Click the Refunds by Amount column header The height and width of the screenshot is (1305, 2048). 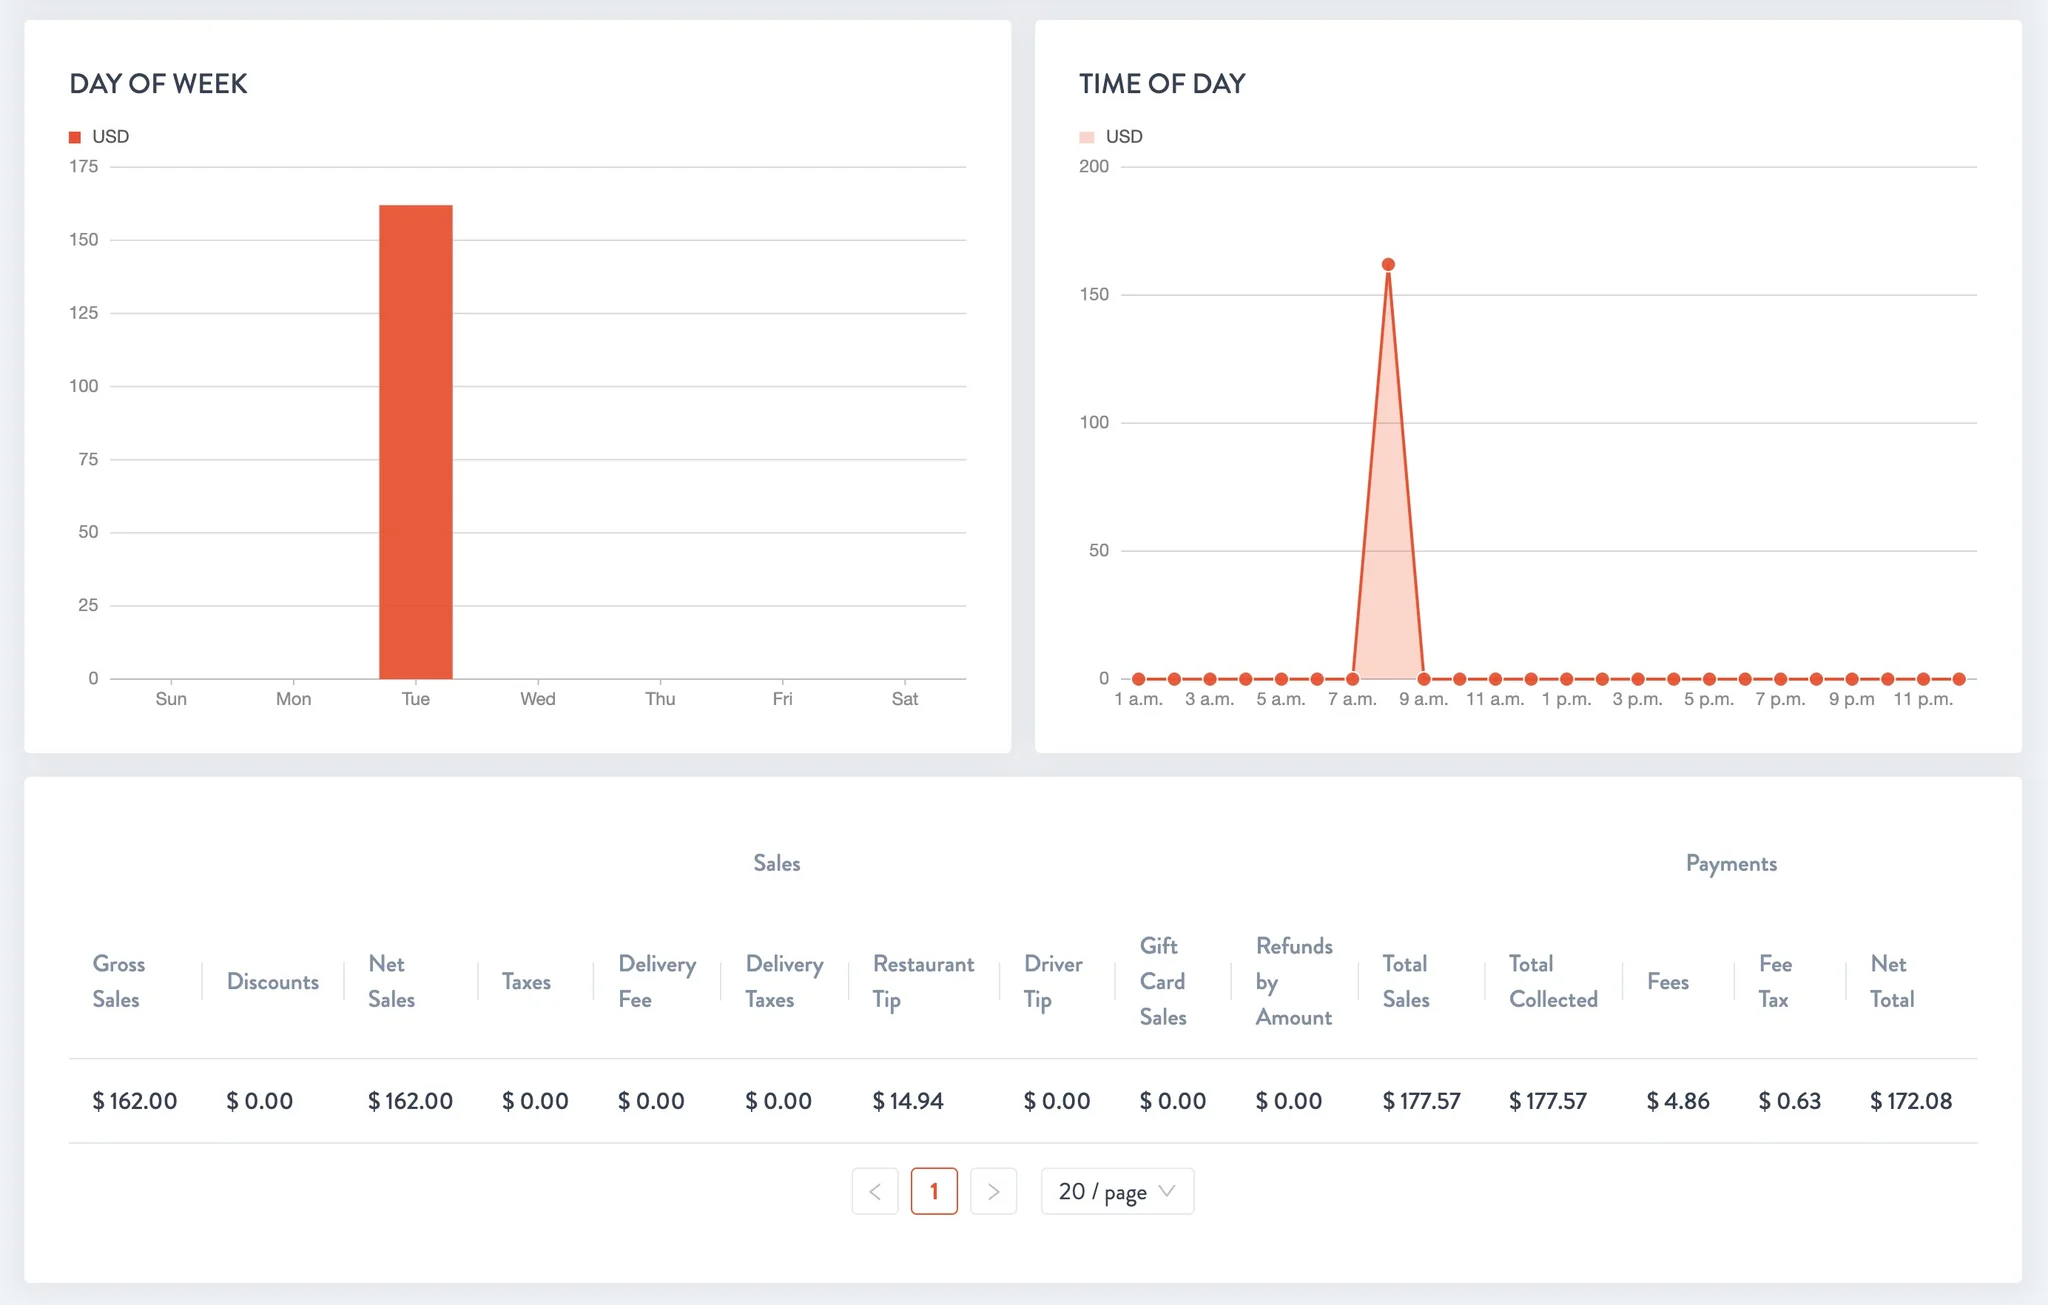[1294, 981]
